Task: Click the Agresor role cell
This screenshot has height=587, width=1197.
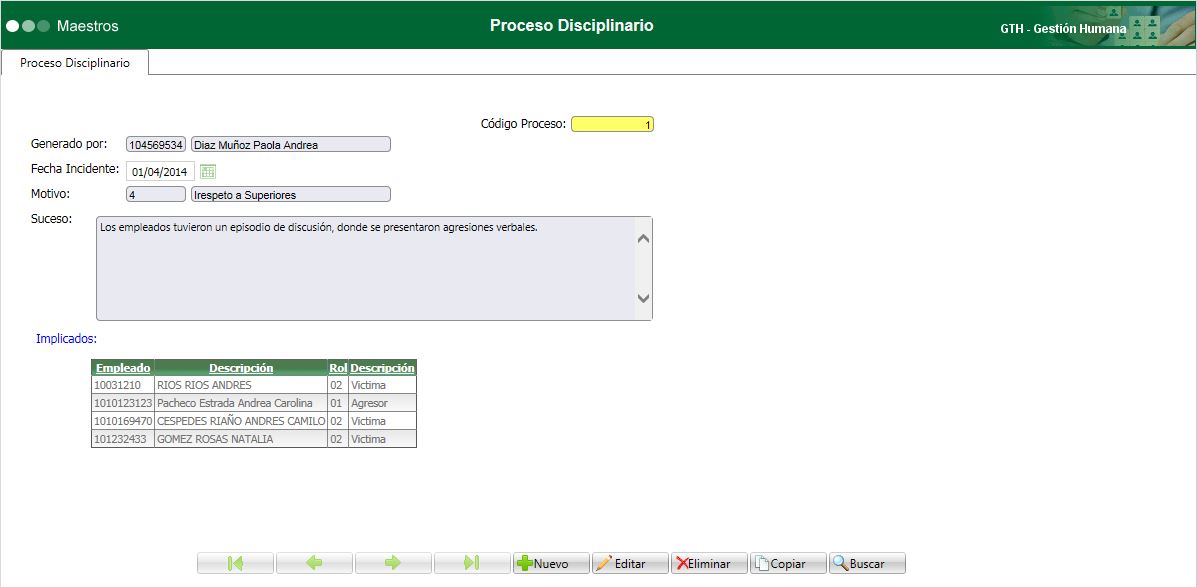Action: [x=382, y=403]
